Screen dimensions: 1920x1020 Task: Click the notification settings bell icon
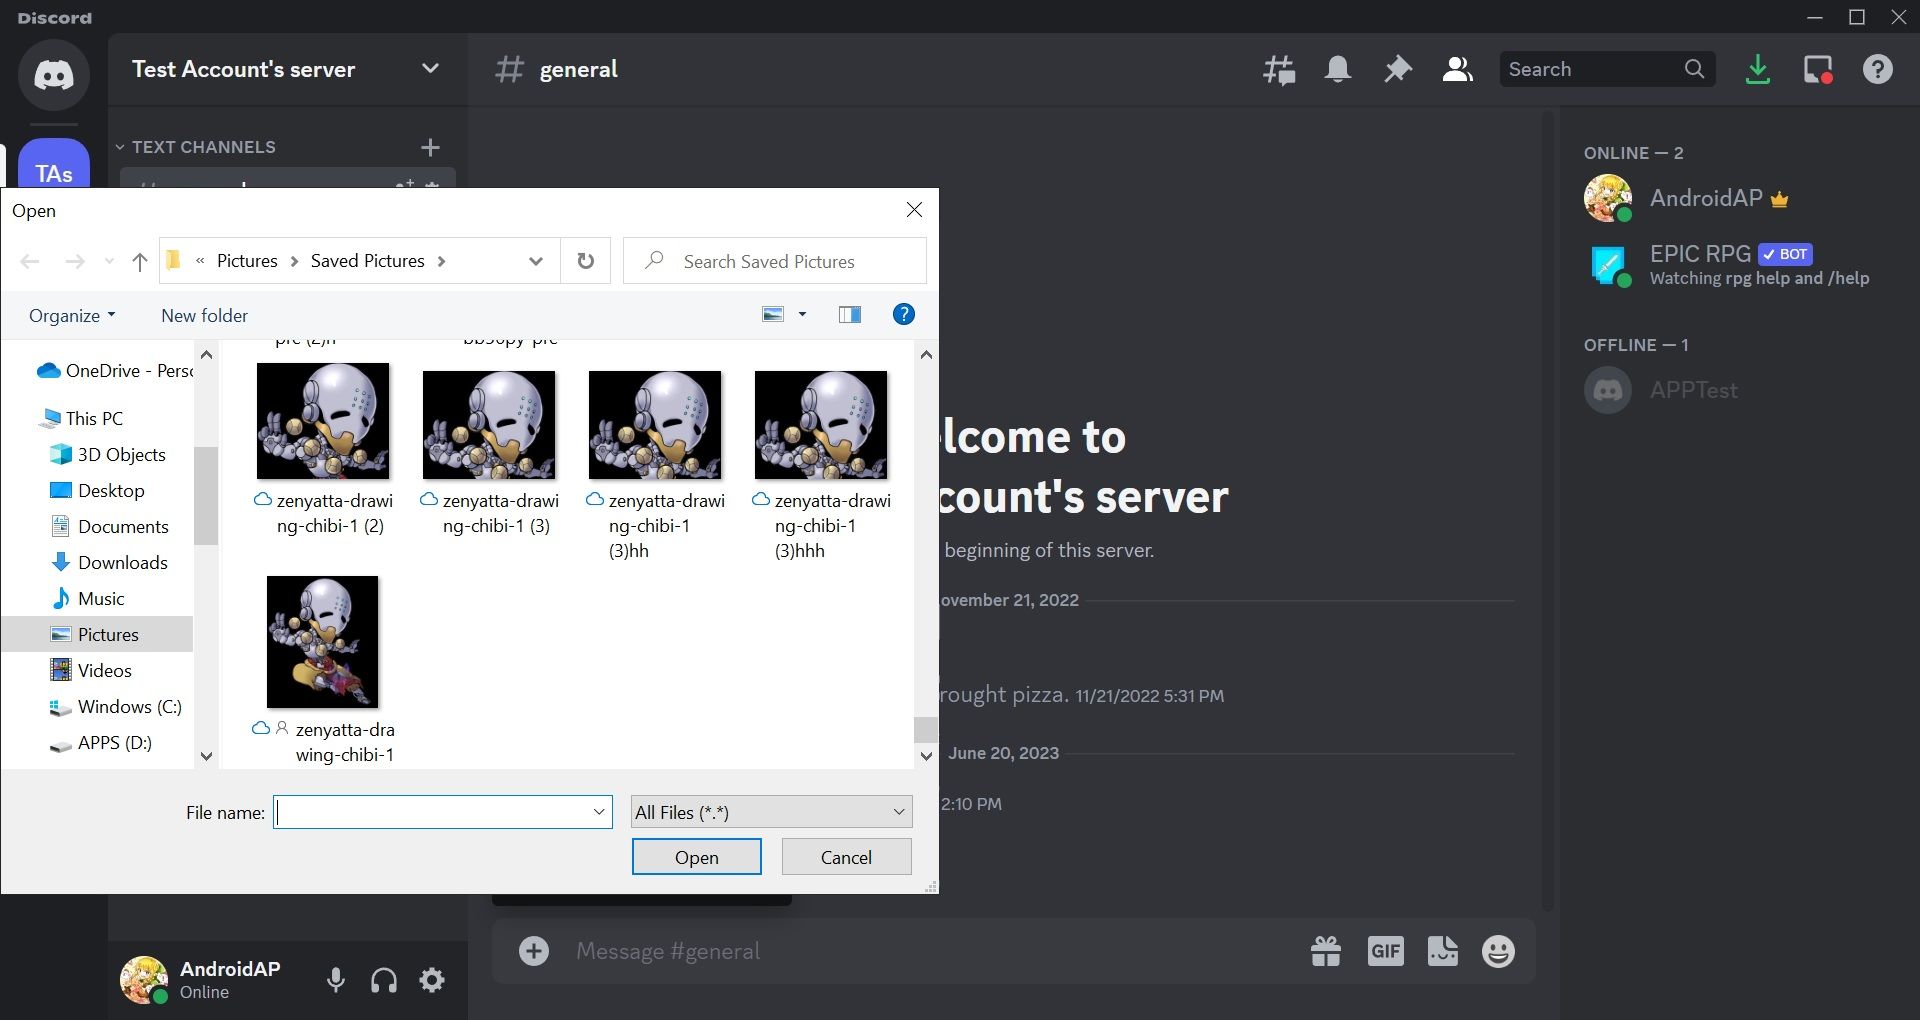point(1338,69)
